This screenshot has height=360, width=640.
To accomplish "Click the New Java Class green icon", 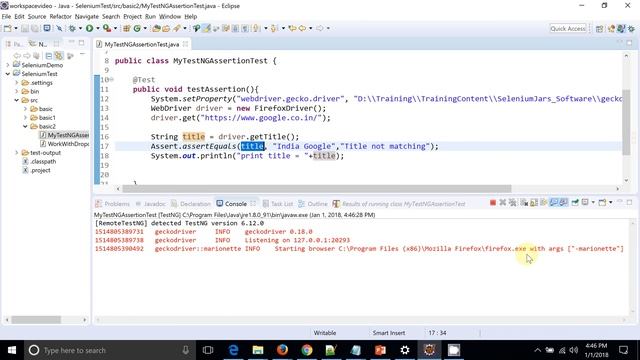I will click(x=137, y=28).
